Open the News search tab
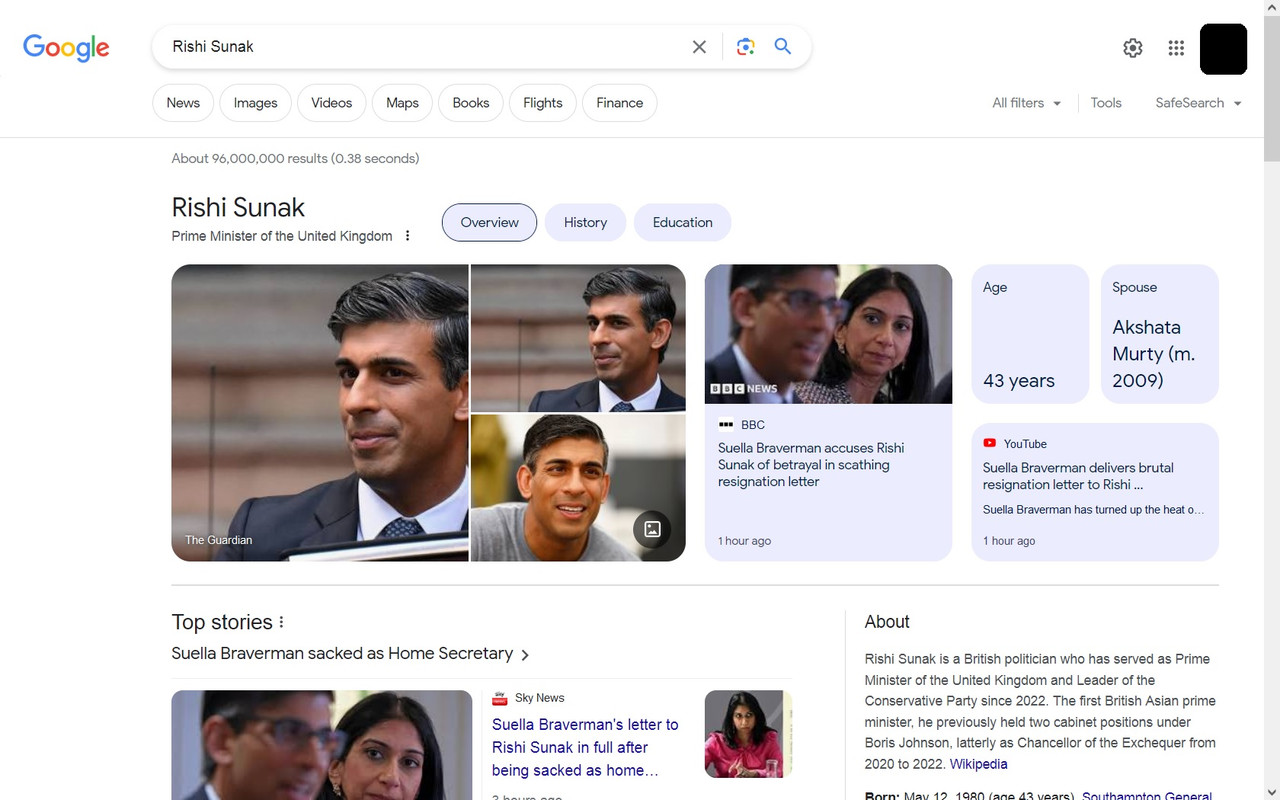This screenshot has height=800, width=1280. [183, 102]
